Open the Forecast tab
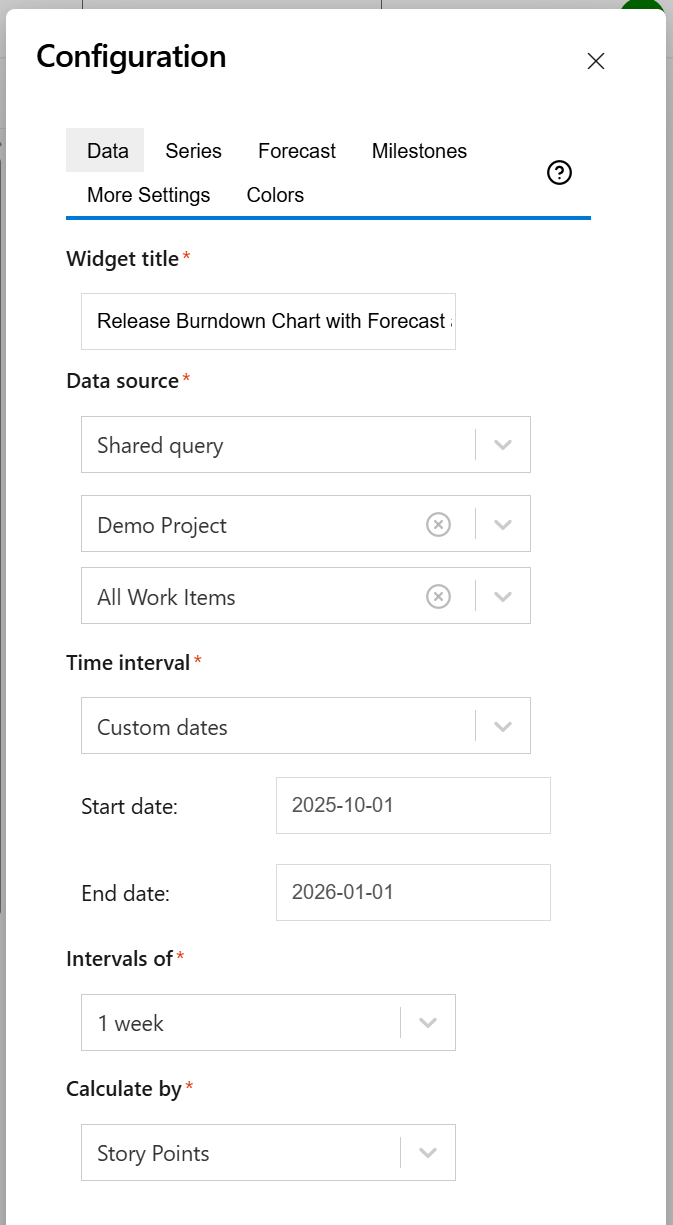Screen dimensions: 673x1225 296,150
